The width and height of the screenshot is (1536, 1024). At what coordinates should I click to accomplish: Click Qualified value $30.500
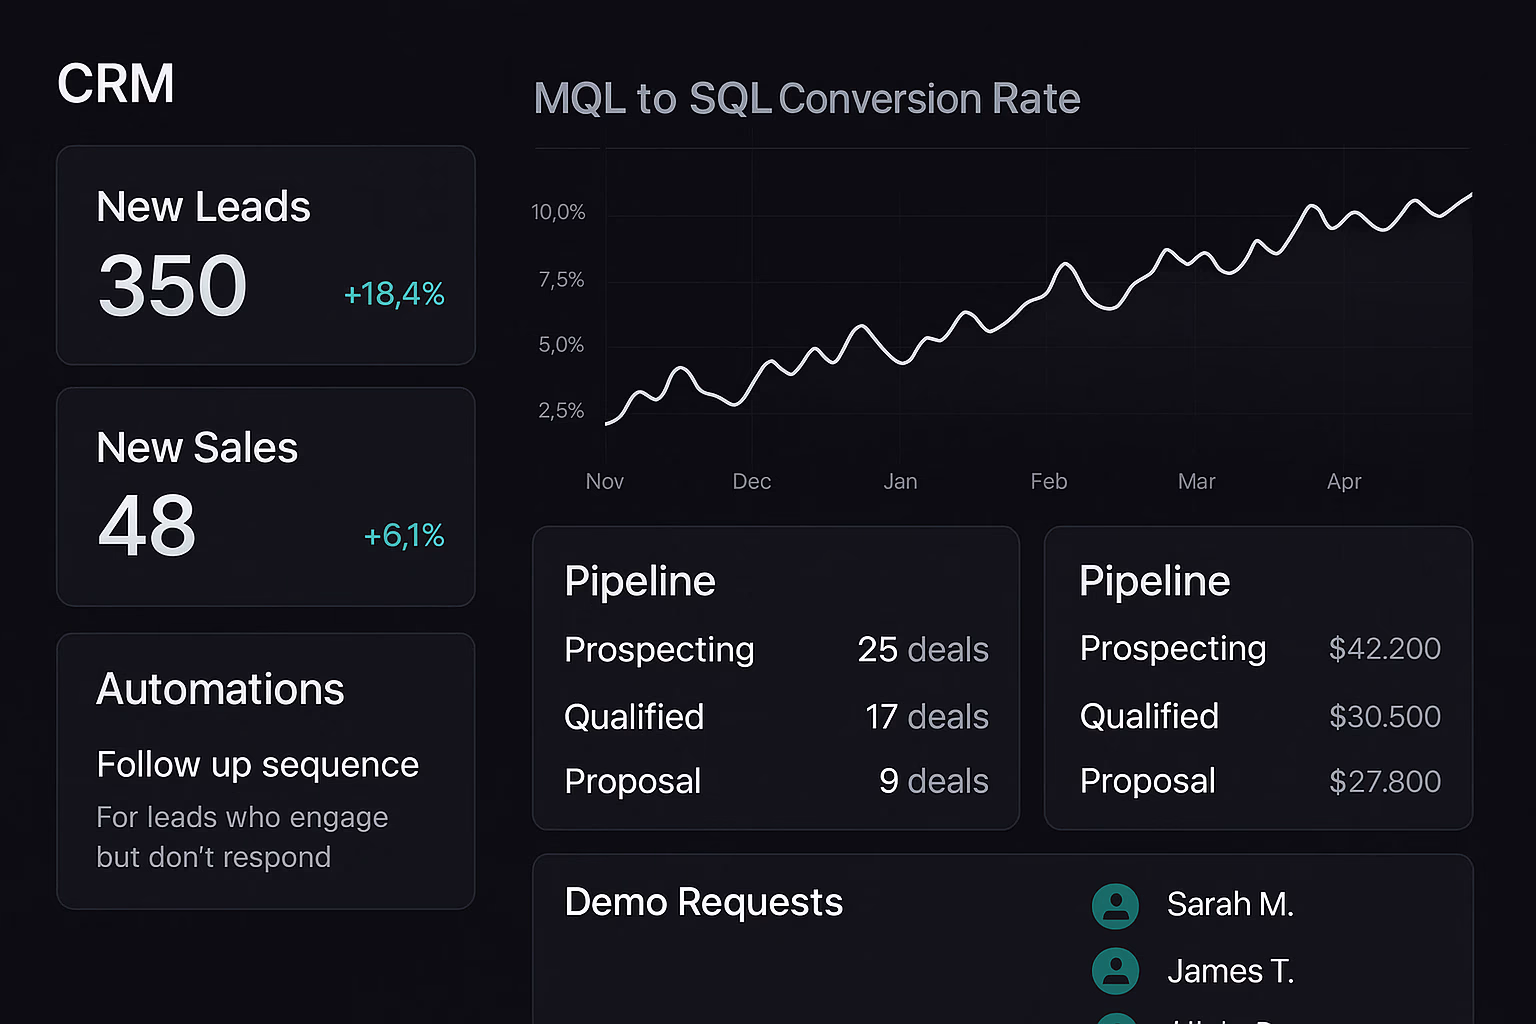[1385, 717]
